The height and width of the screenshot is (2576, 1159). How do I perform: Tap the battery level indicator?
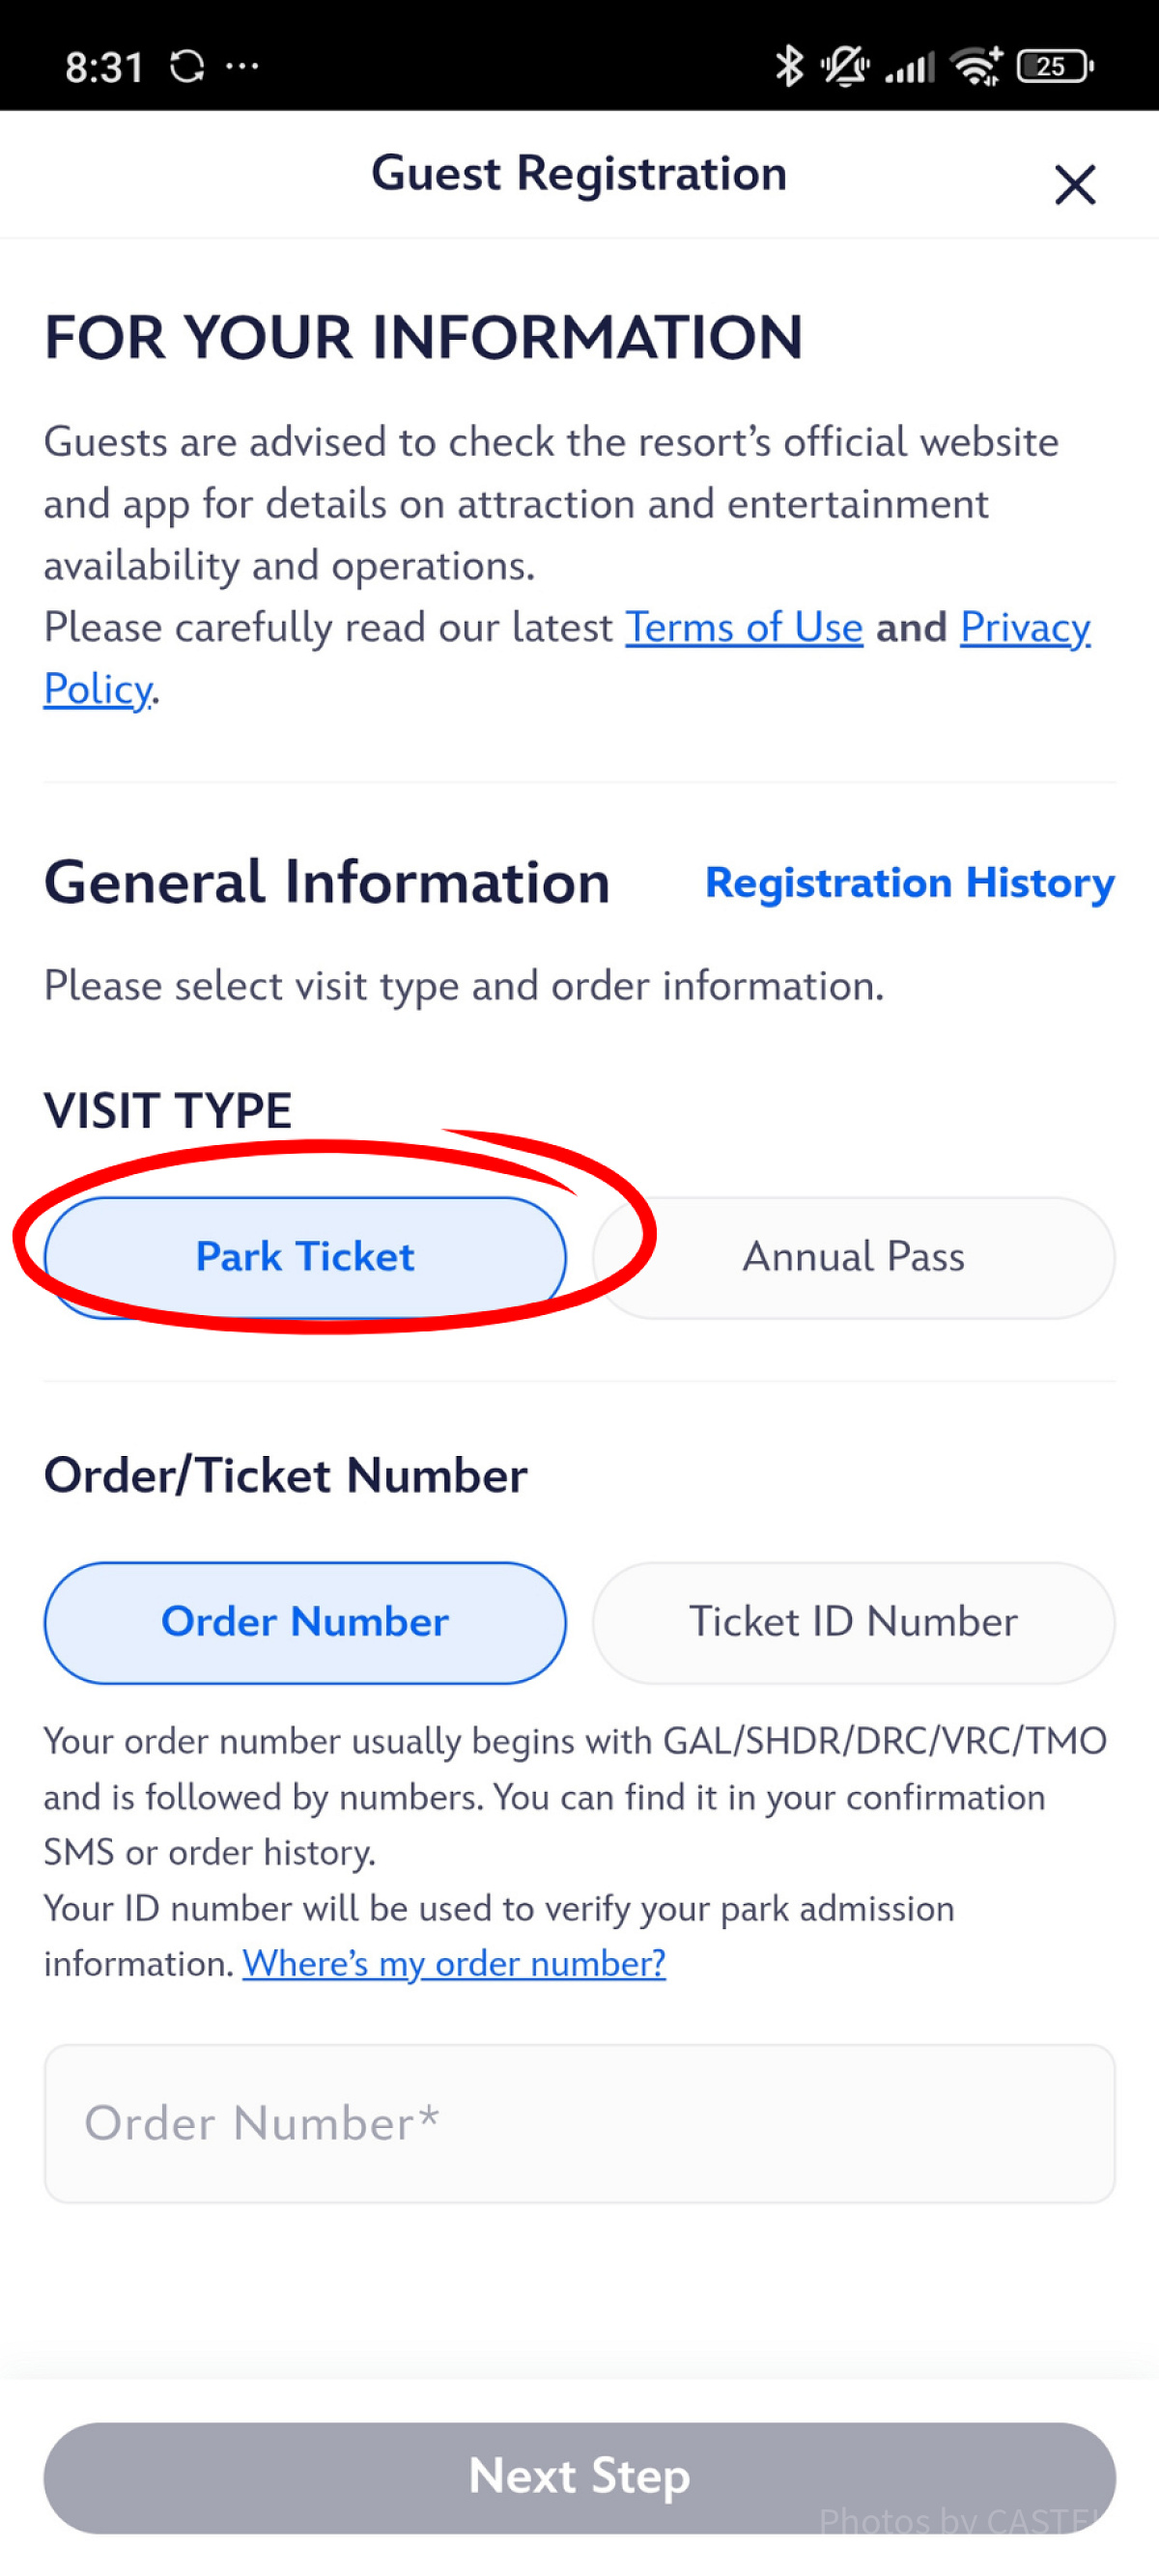point(1055,67)
